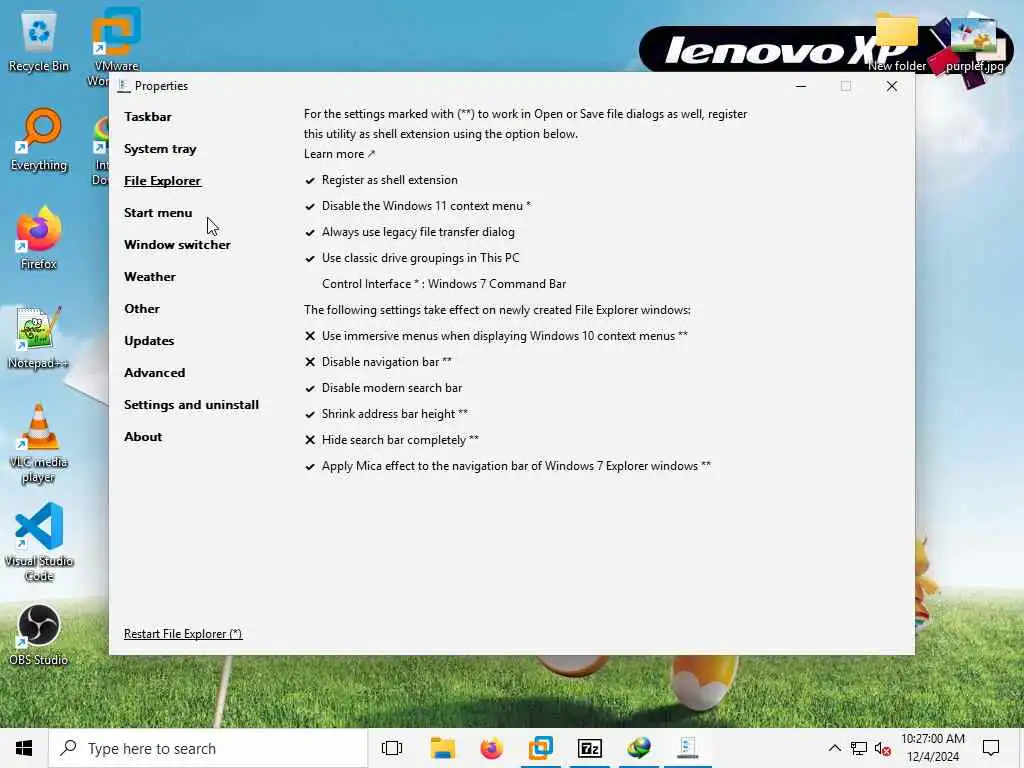This screenshot has height=768, width=1024.
Task: Select the Taskbar settings section
Action: point(148,117)
